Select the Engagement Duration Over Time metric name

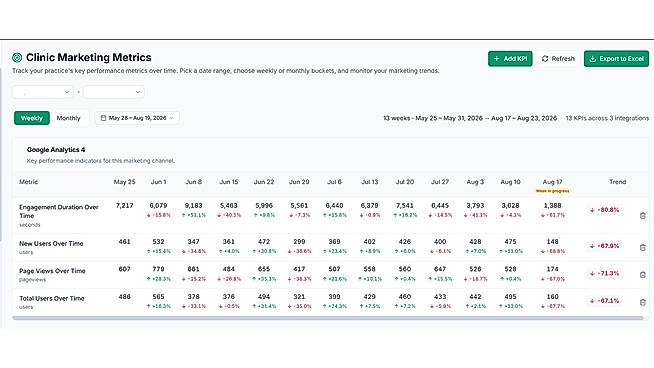pos(59,212)
